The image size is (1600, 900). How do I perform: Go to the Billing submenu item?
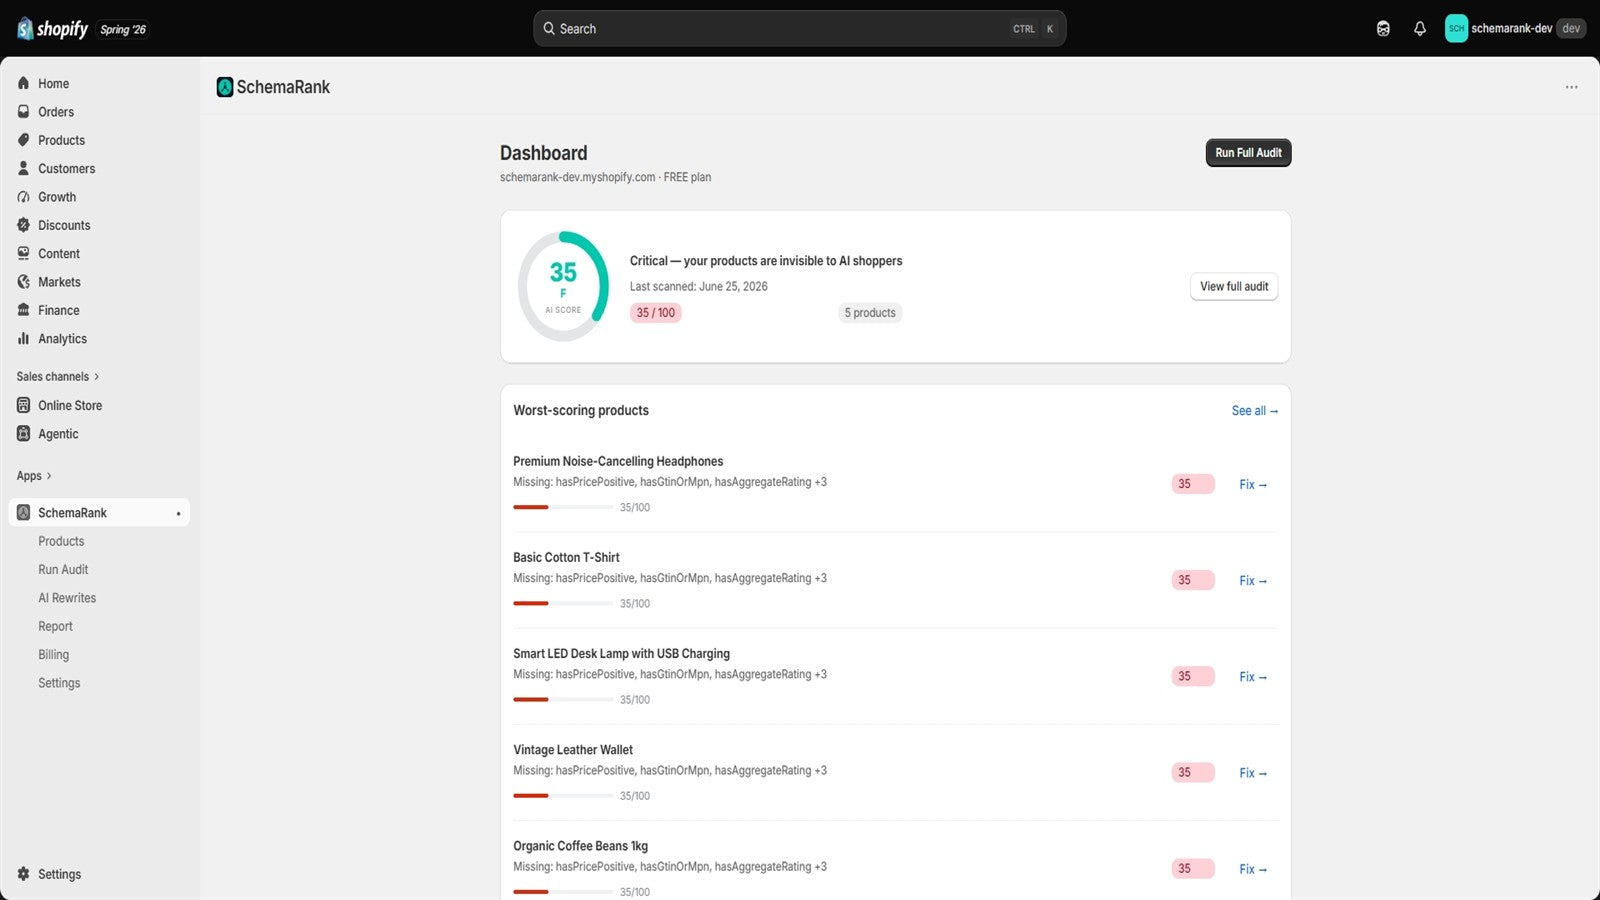tap(54, 655)
